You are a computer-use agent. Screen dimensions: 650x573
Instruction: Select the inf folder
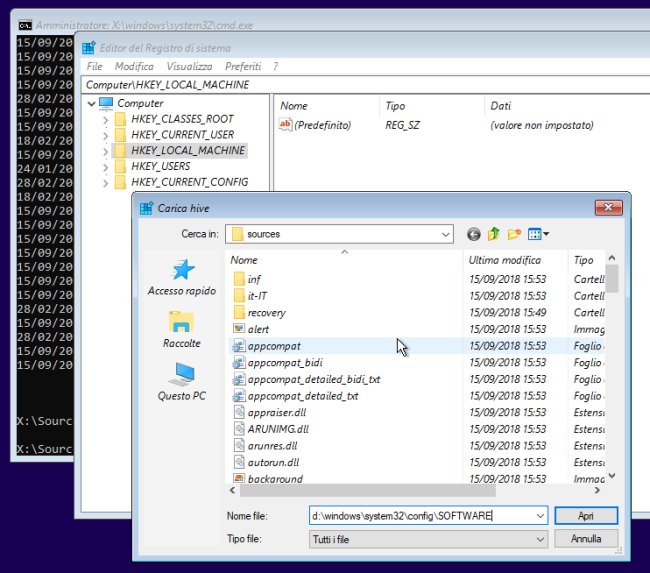coord(254,279)
